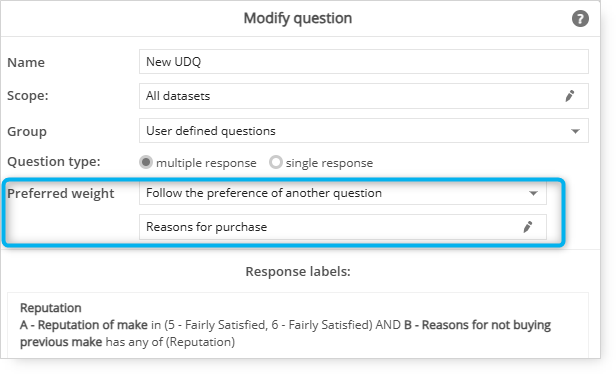The image size is (616, 374).
Task: Expand the Preferred weight dropdown arrow
Action: point(533,193)
